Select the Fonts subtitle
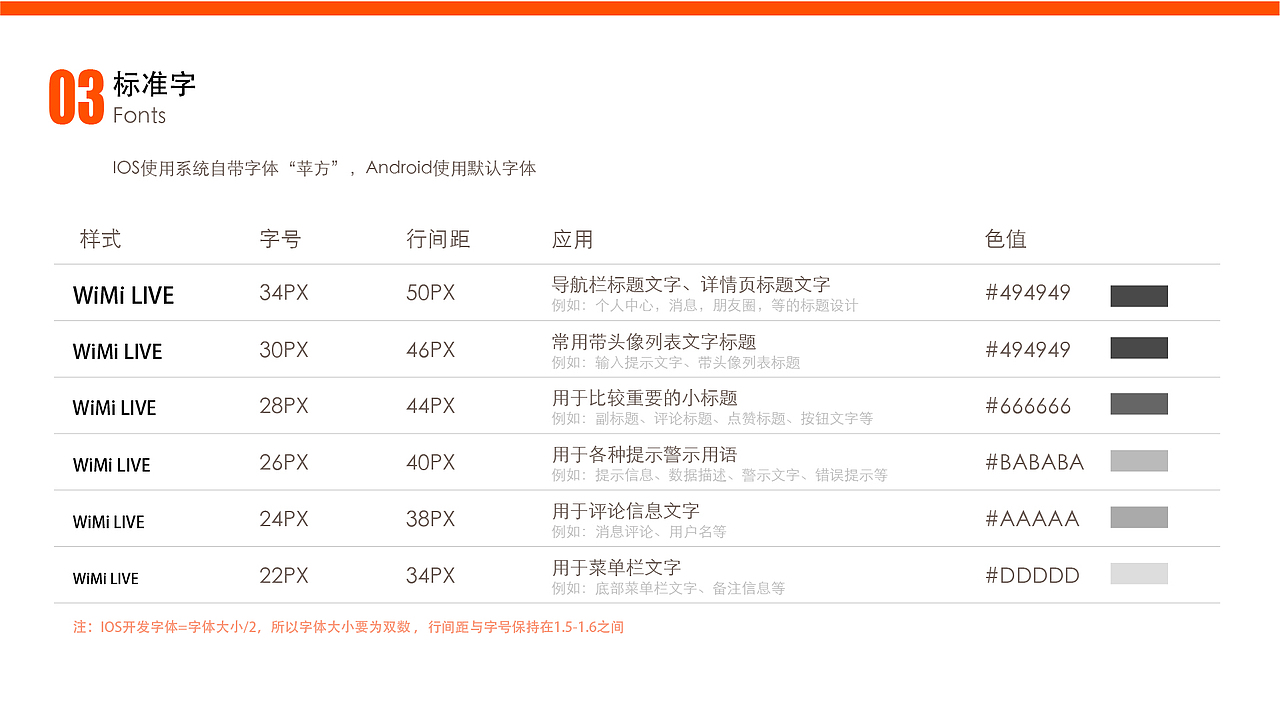 pos(139,116)
